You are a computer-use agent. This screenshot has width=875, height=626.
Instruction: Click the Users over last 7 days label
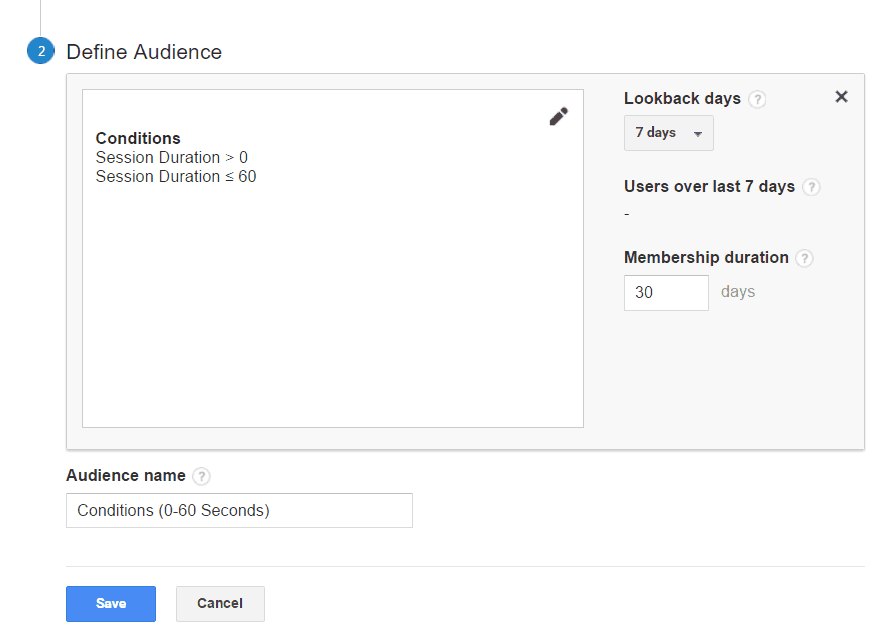click(709, 186)
